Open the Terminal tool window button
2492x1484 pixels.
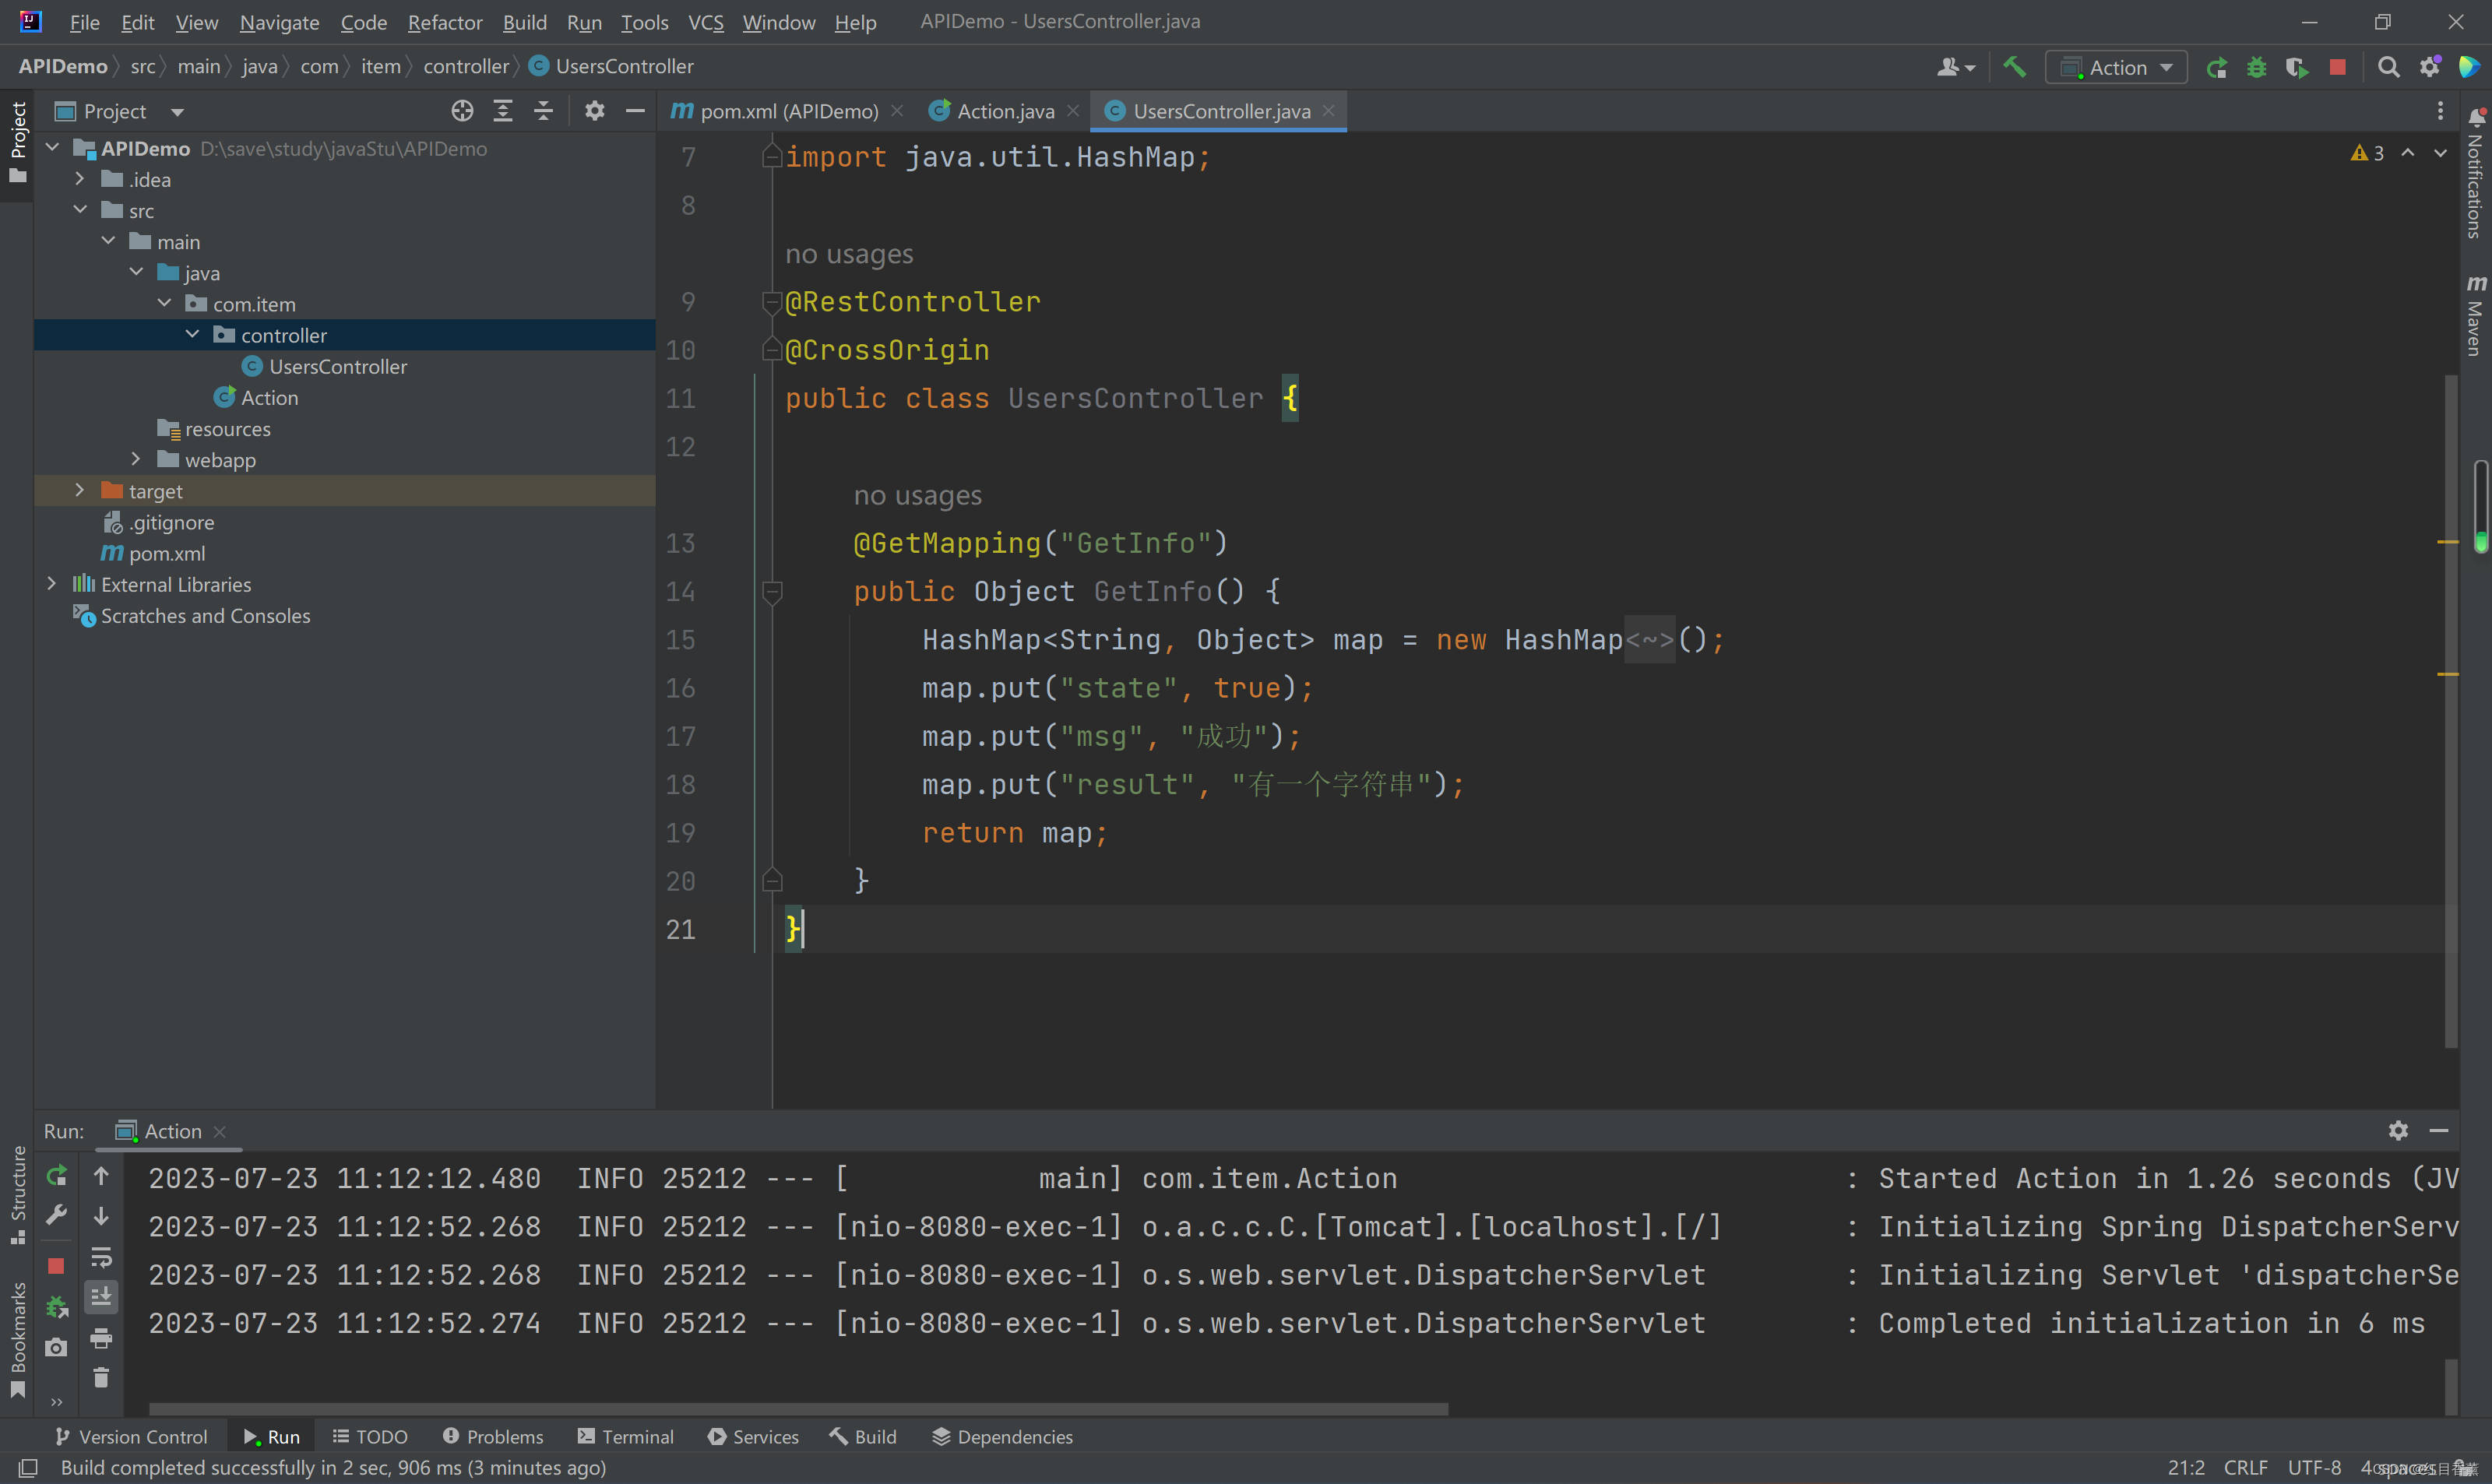pyautogui.click(x=626, y=1437)
